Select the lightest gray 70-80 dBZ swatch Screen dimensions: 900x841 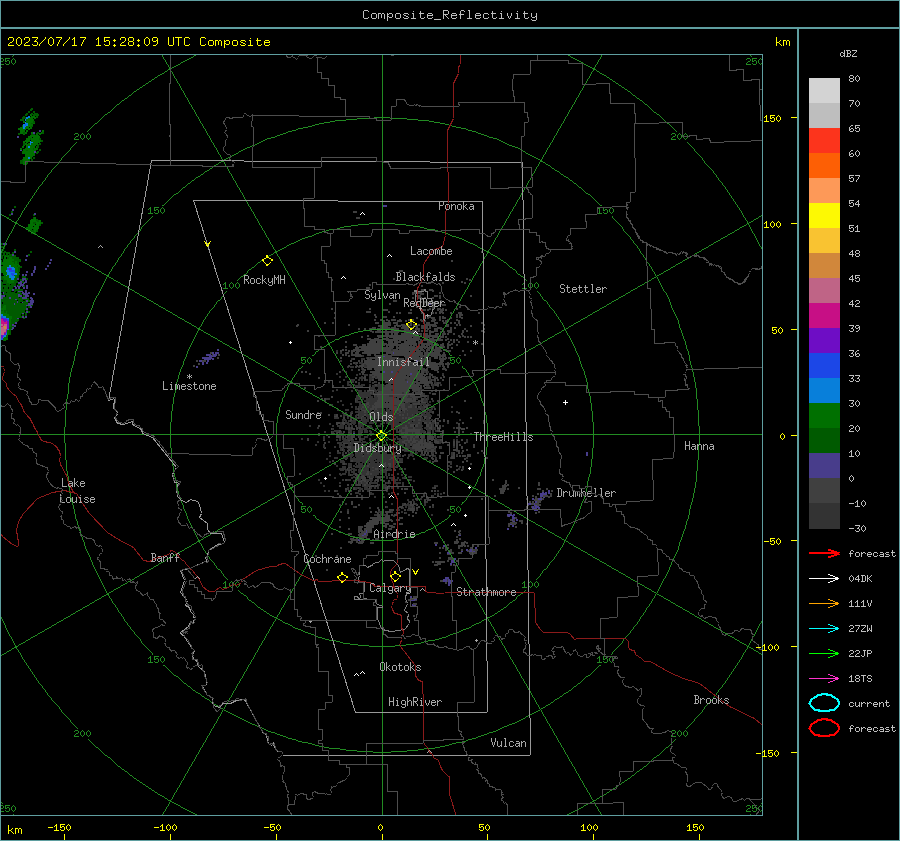click(x=824, y=91)
